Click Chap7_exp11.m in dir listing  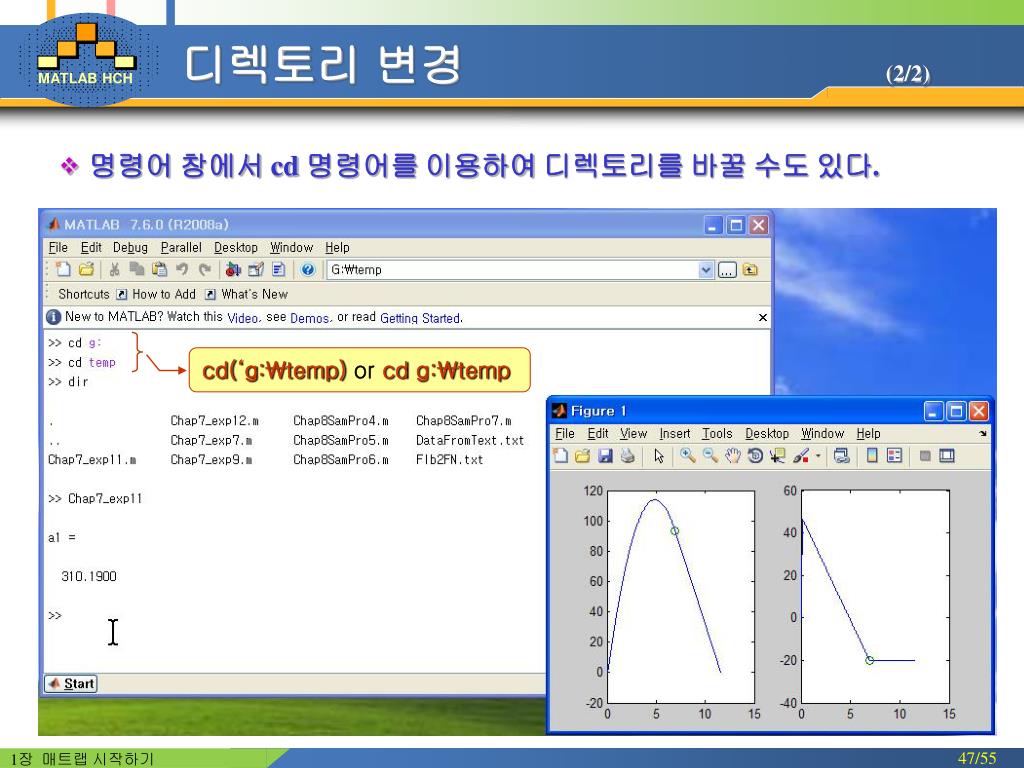[x=92, y=460]
